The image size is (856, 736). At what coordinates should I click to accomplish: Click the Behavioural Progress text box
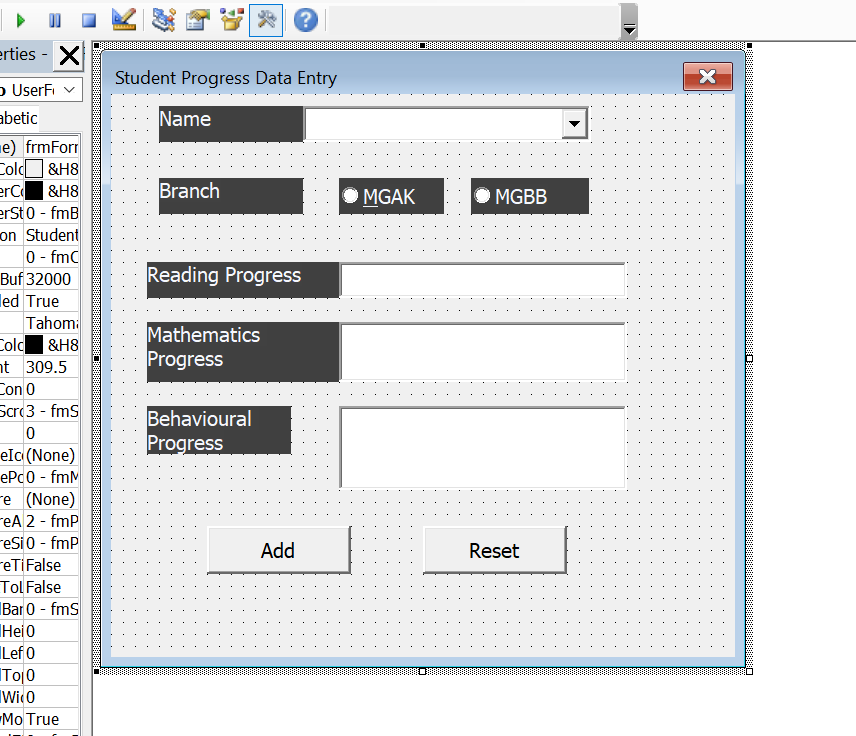[482, 447]
